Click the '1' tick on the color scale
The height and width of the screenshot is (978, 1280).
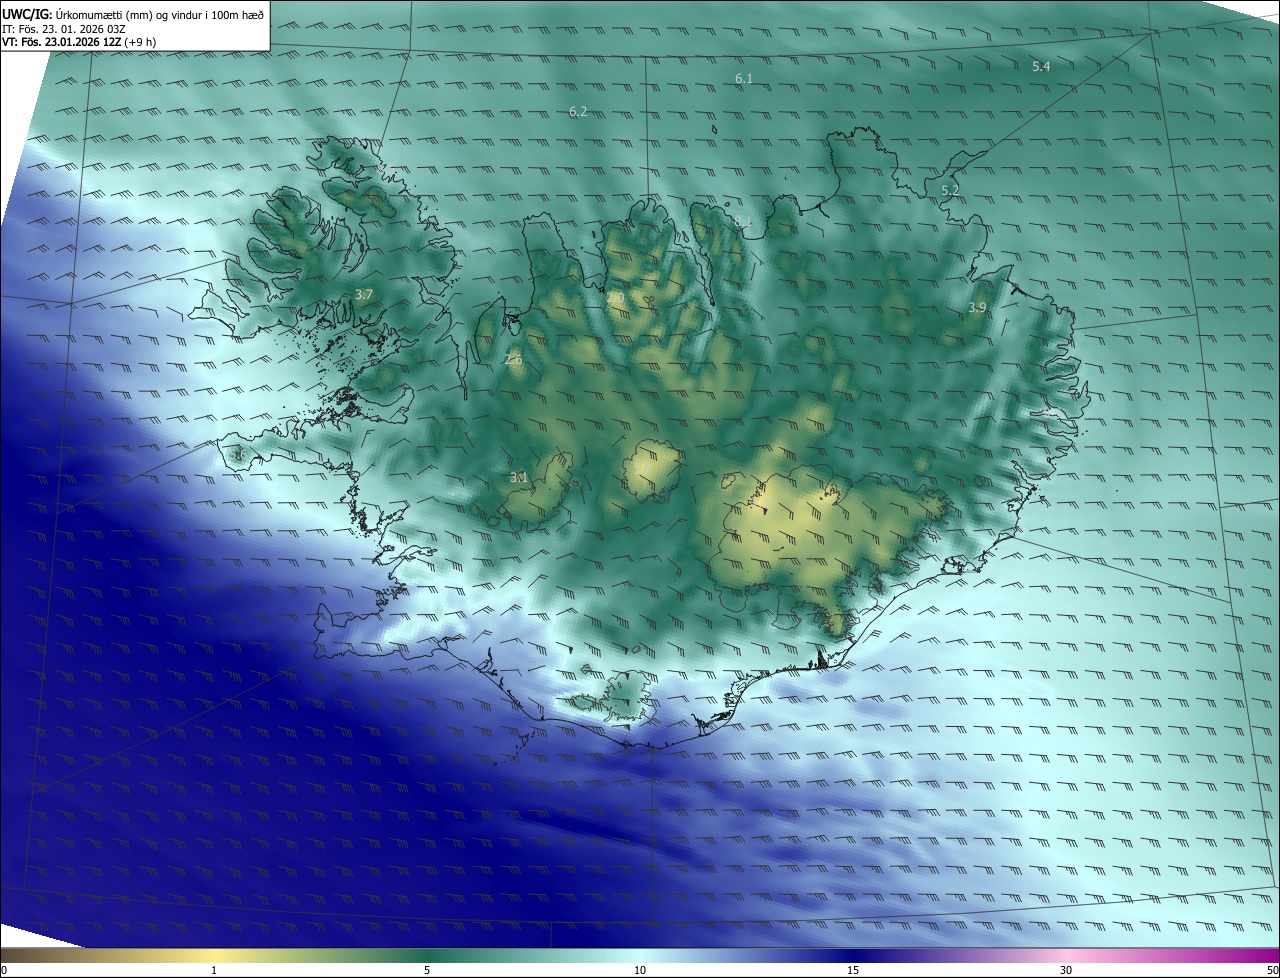point(214,970)
